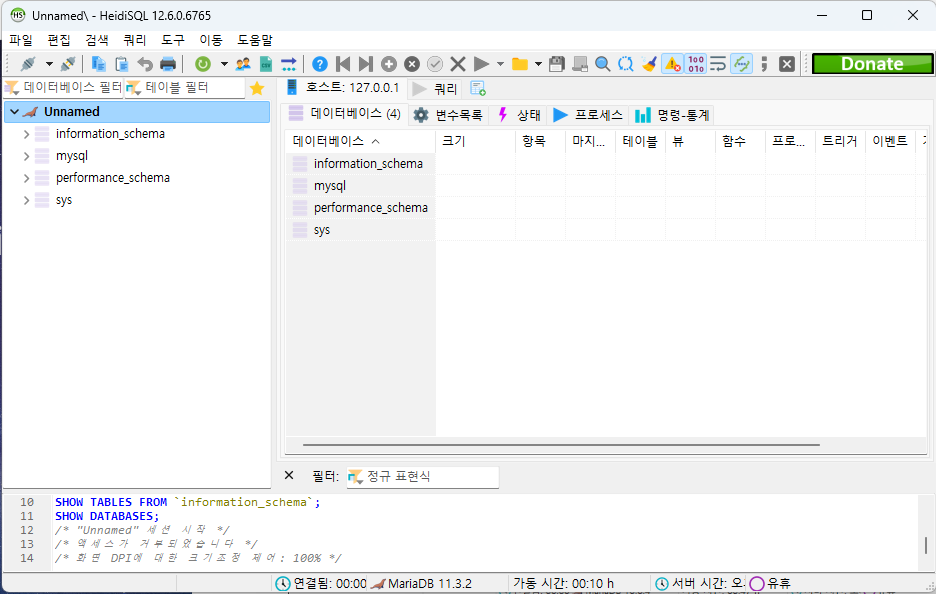Select the 호스트: 127.0.0.1 tab
Screen dimensions: 936x594
click(x=343, y=88)
